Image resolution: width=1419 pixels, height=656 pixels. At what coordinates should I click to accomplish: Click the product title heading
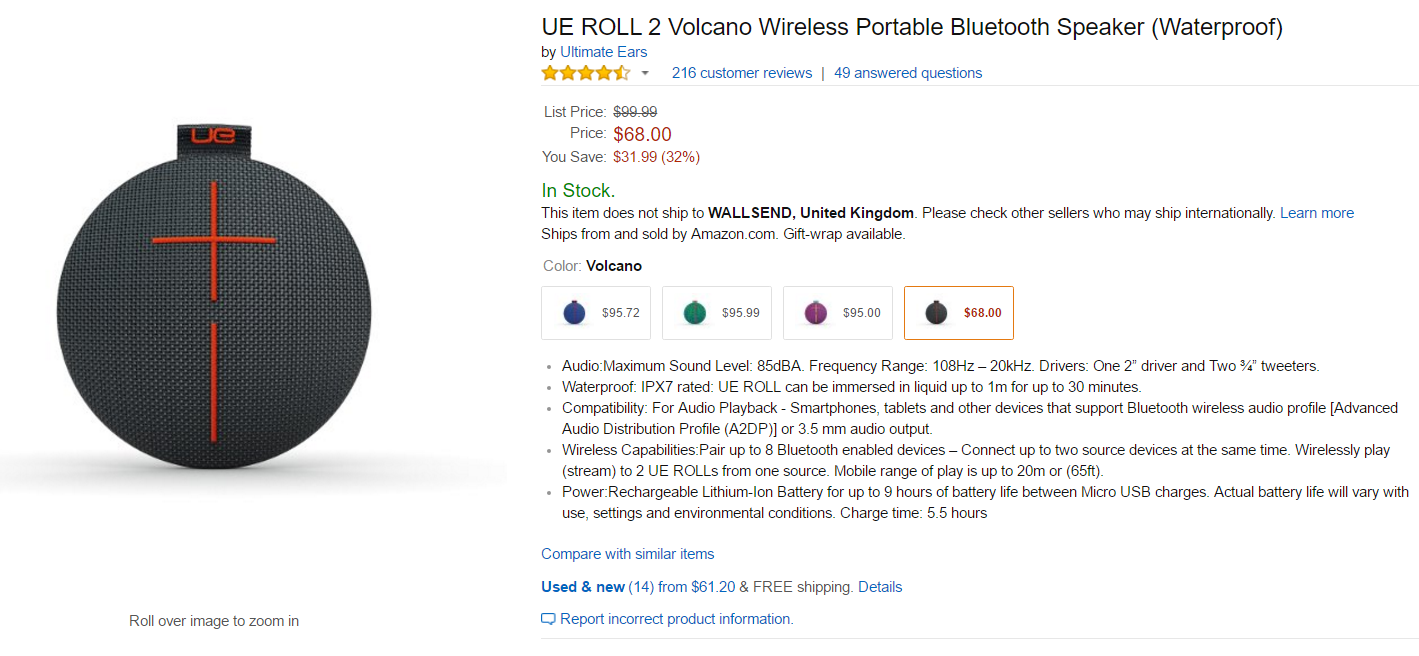pos(911,27)
